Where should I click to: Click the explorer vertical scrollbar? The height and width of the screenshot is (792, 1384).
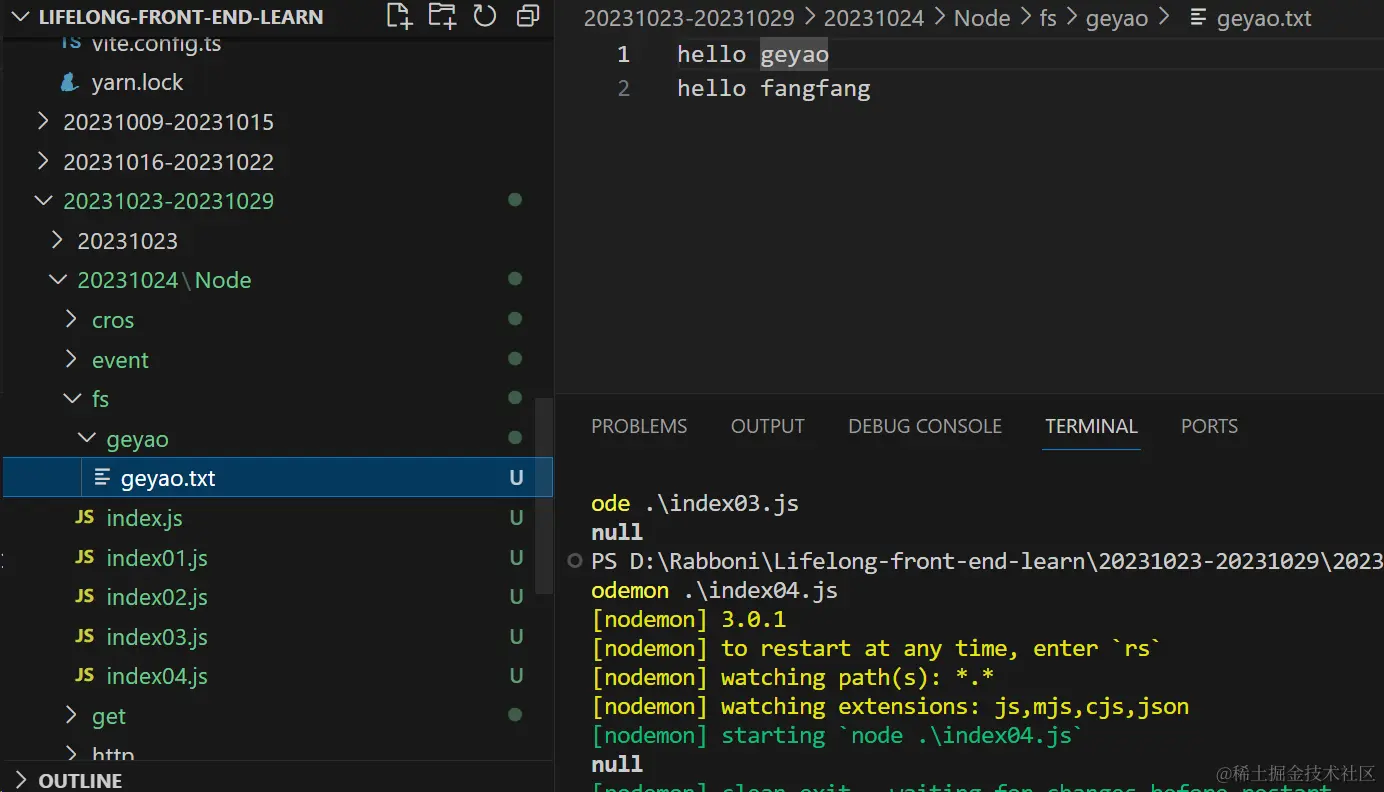tap(544, 495)
